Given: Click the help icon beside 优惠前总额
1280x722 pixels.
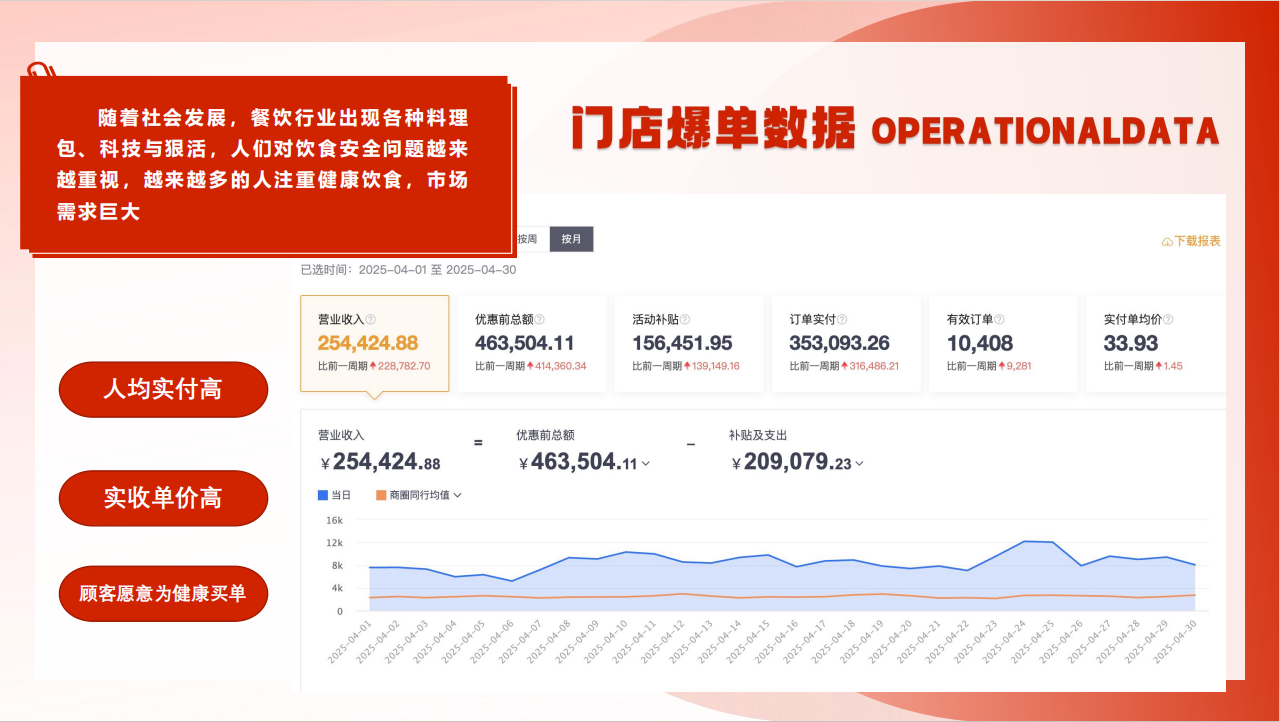Looking at the screenshot, I should point(540,320).
